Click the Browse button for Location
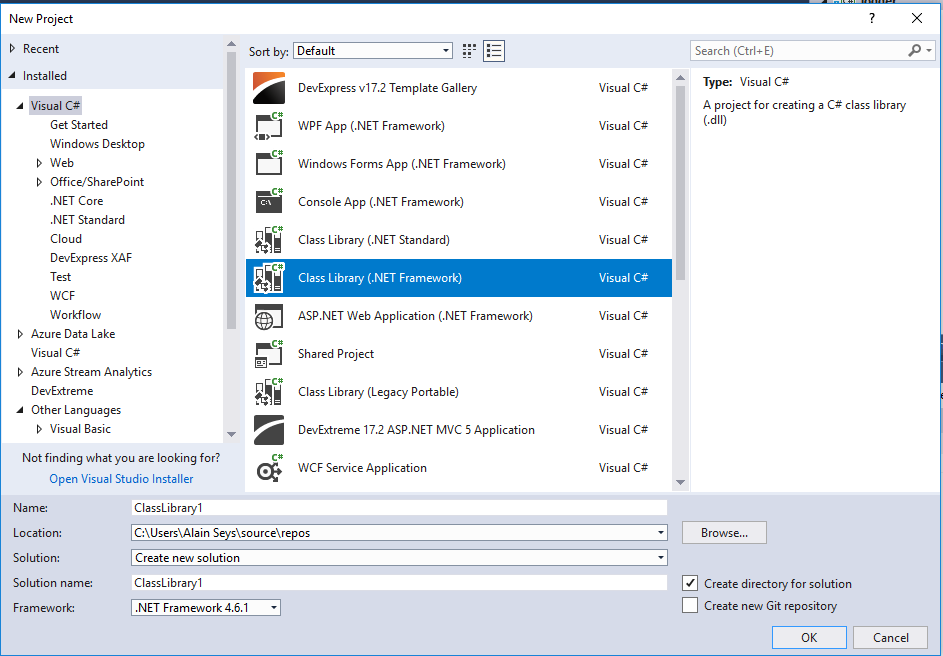The image size is (943, 656). click(723, 532)
